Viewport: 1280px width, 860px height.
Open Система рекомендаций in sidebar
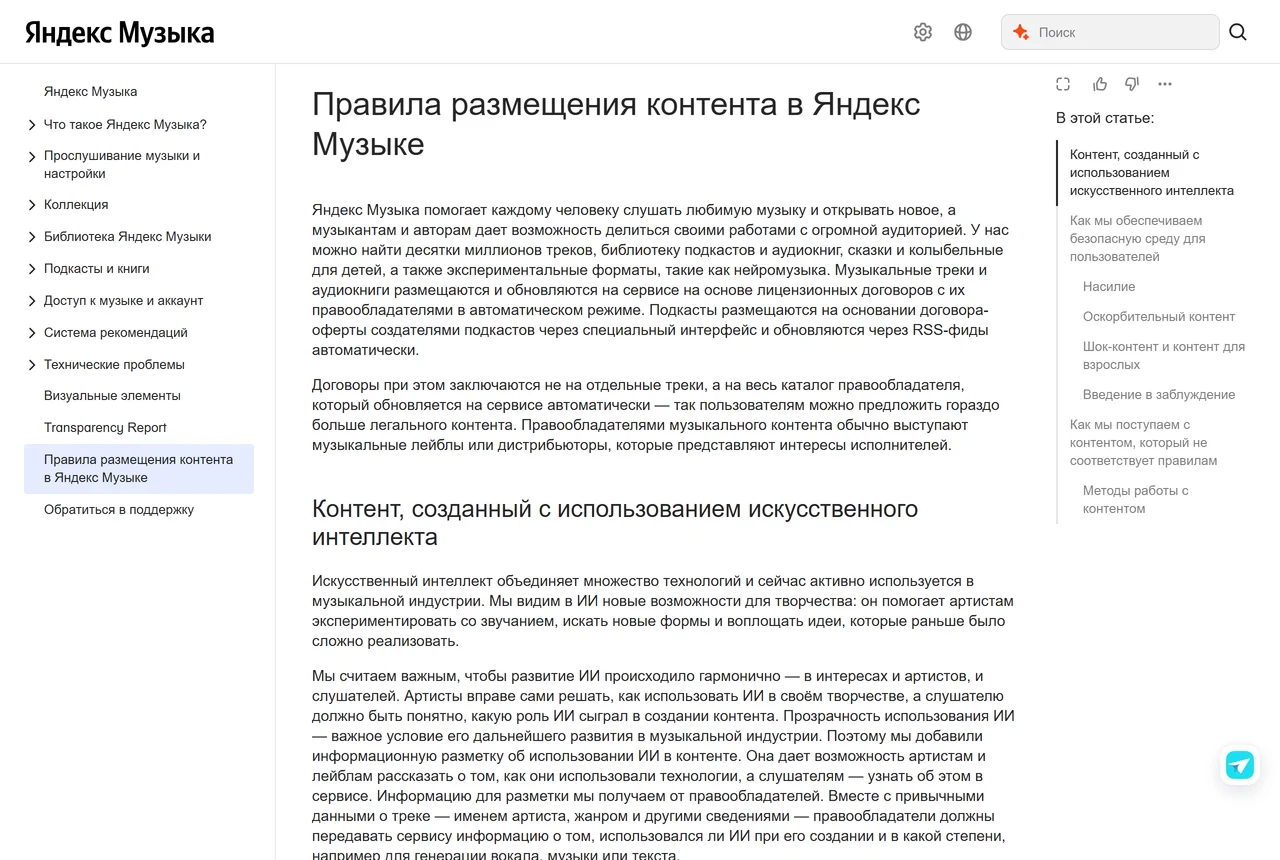coord(116,333)
